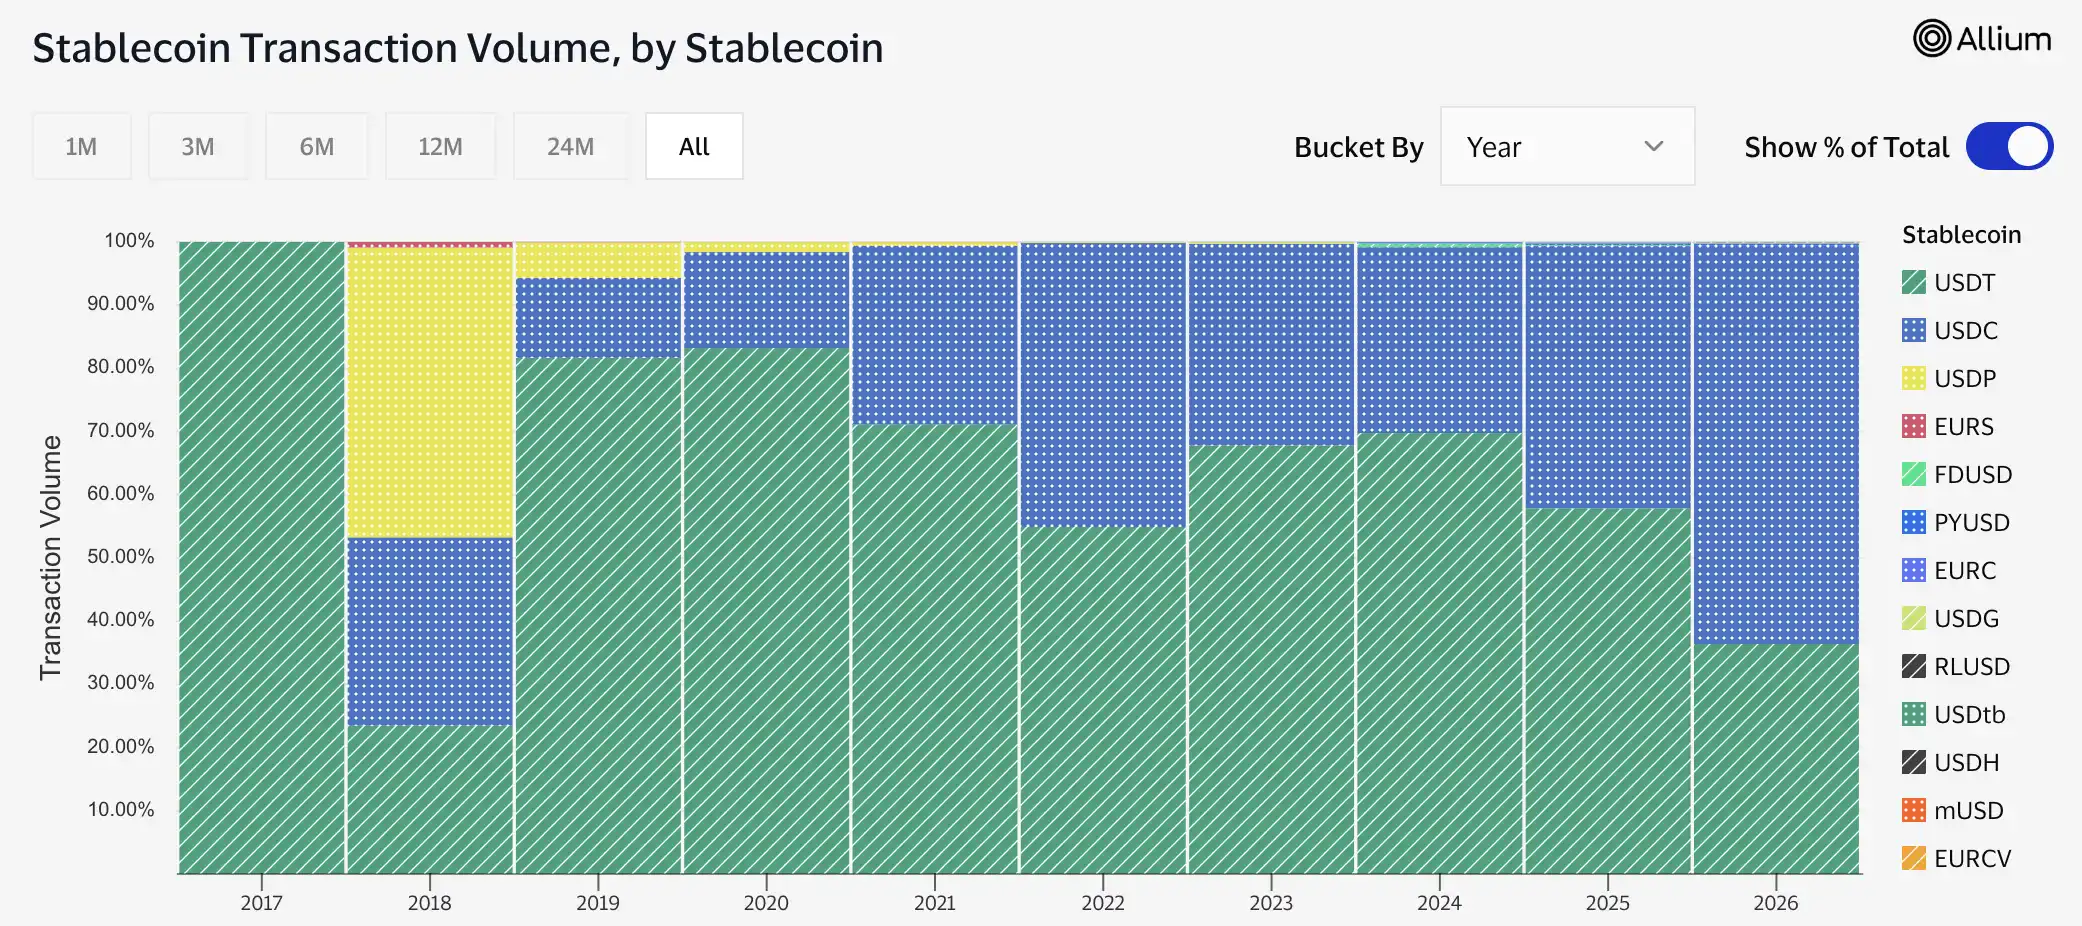Open the Bucket By Year dropdown
This screenshot has height=926, width=2082.
[x=1567, y=146]
